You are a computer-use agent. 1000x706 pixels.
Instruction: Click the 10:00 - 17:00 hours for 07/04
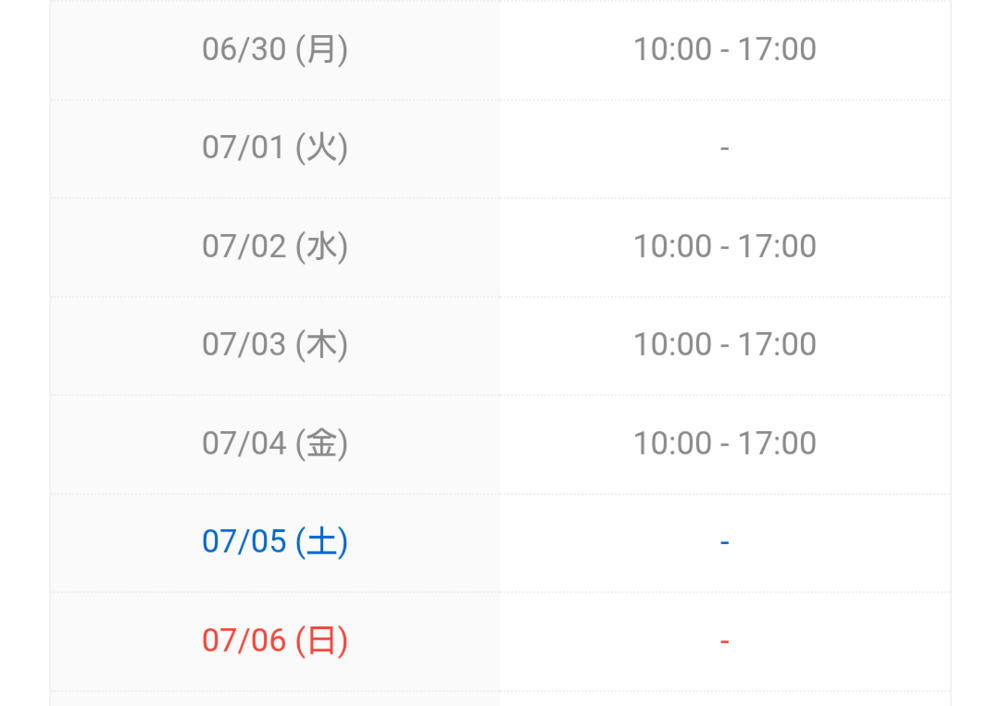(x=724, y=444)
